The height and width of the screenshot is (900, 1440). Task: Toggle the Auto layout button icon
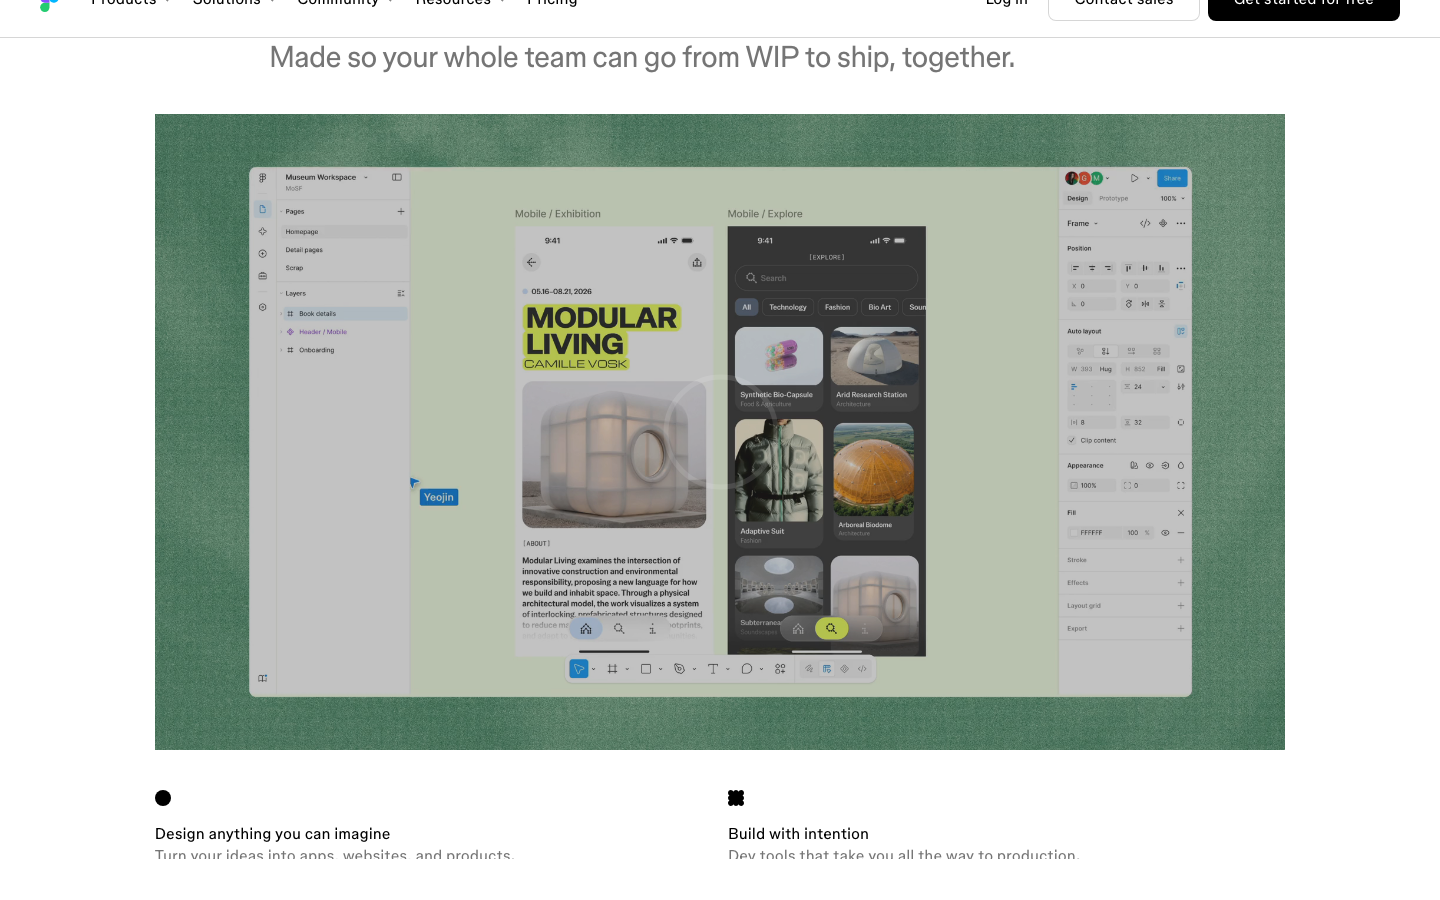[1181, 331]
